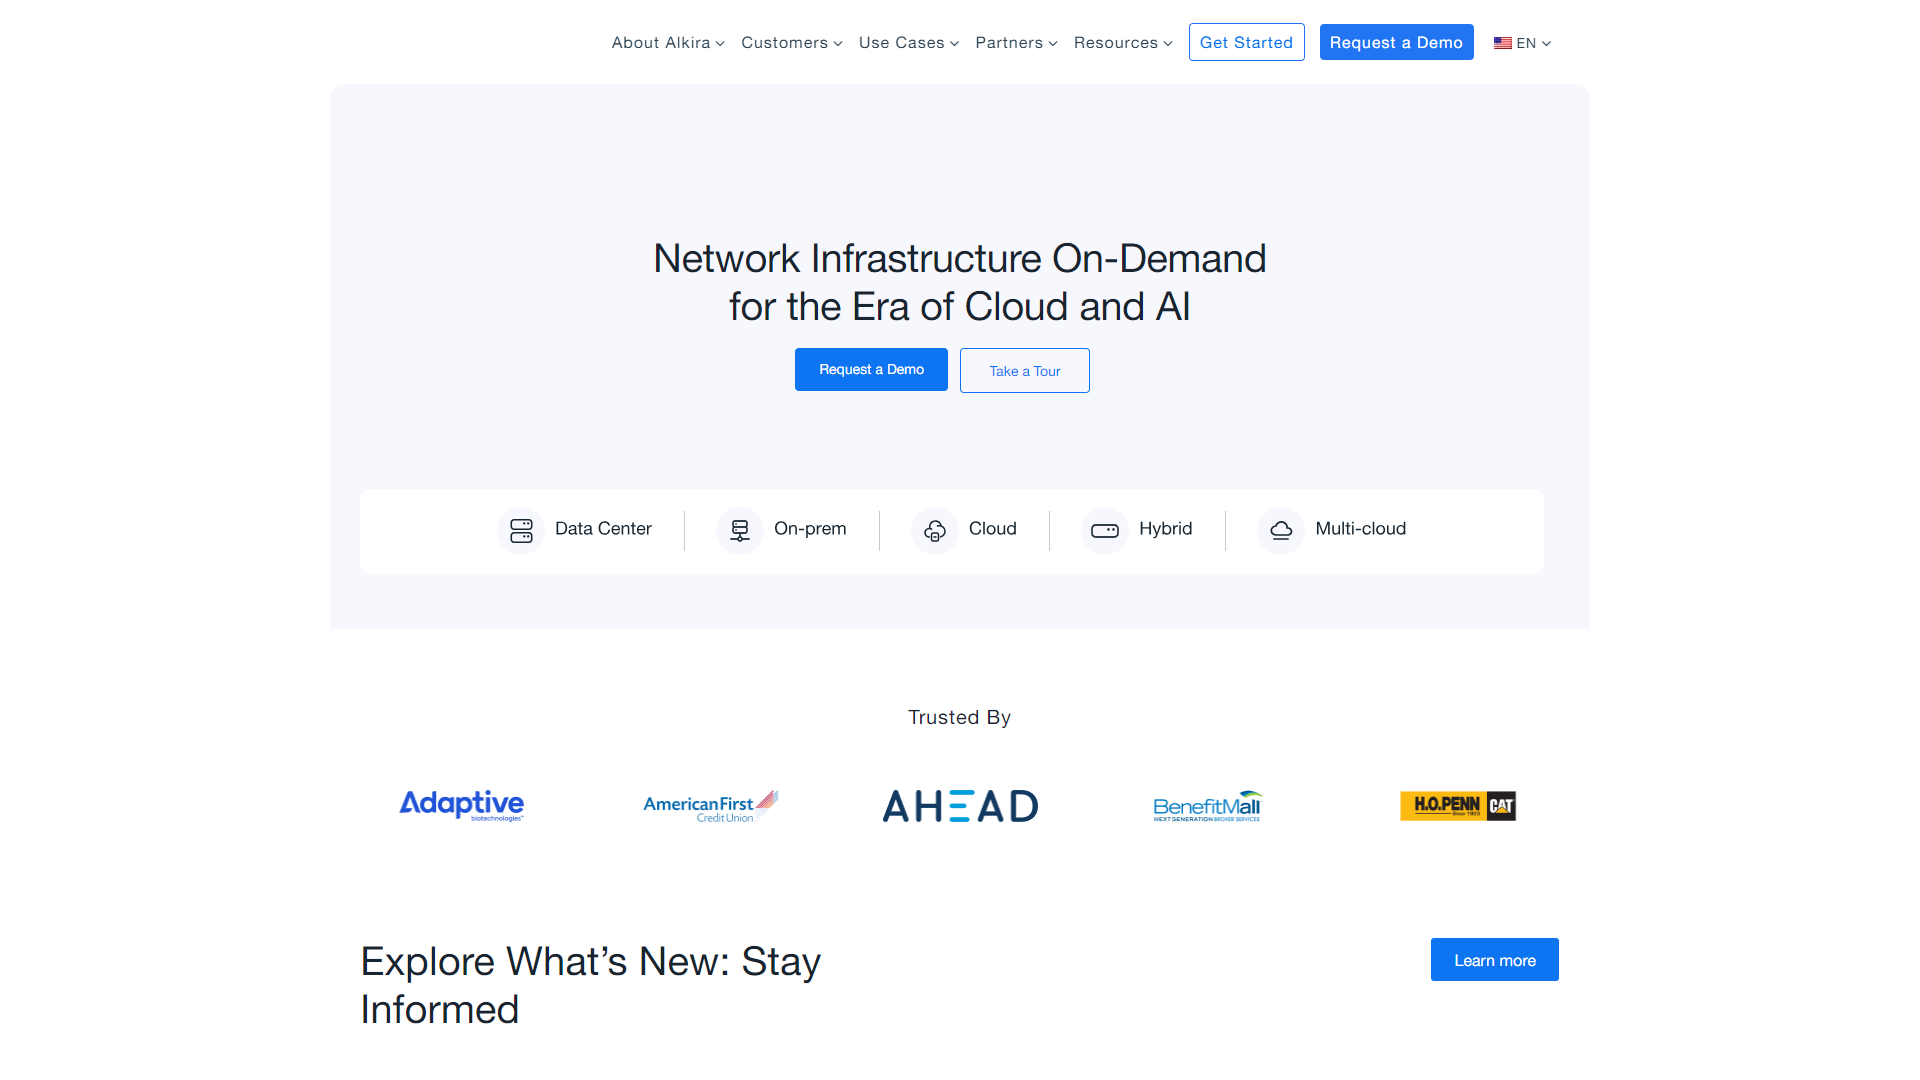Click the H.O. Penn CAT logo

[x=1458, y=806]
